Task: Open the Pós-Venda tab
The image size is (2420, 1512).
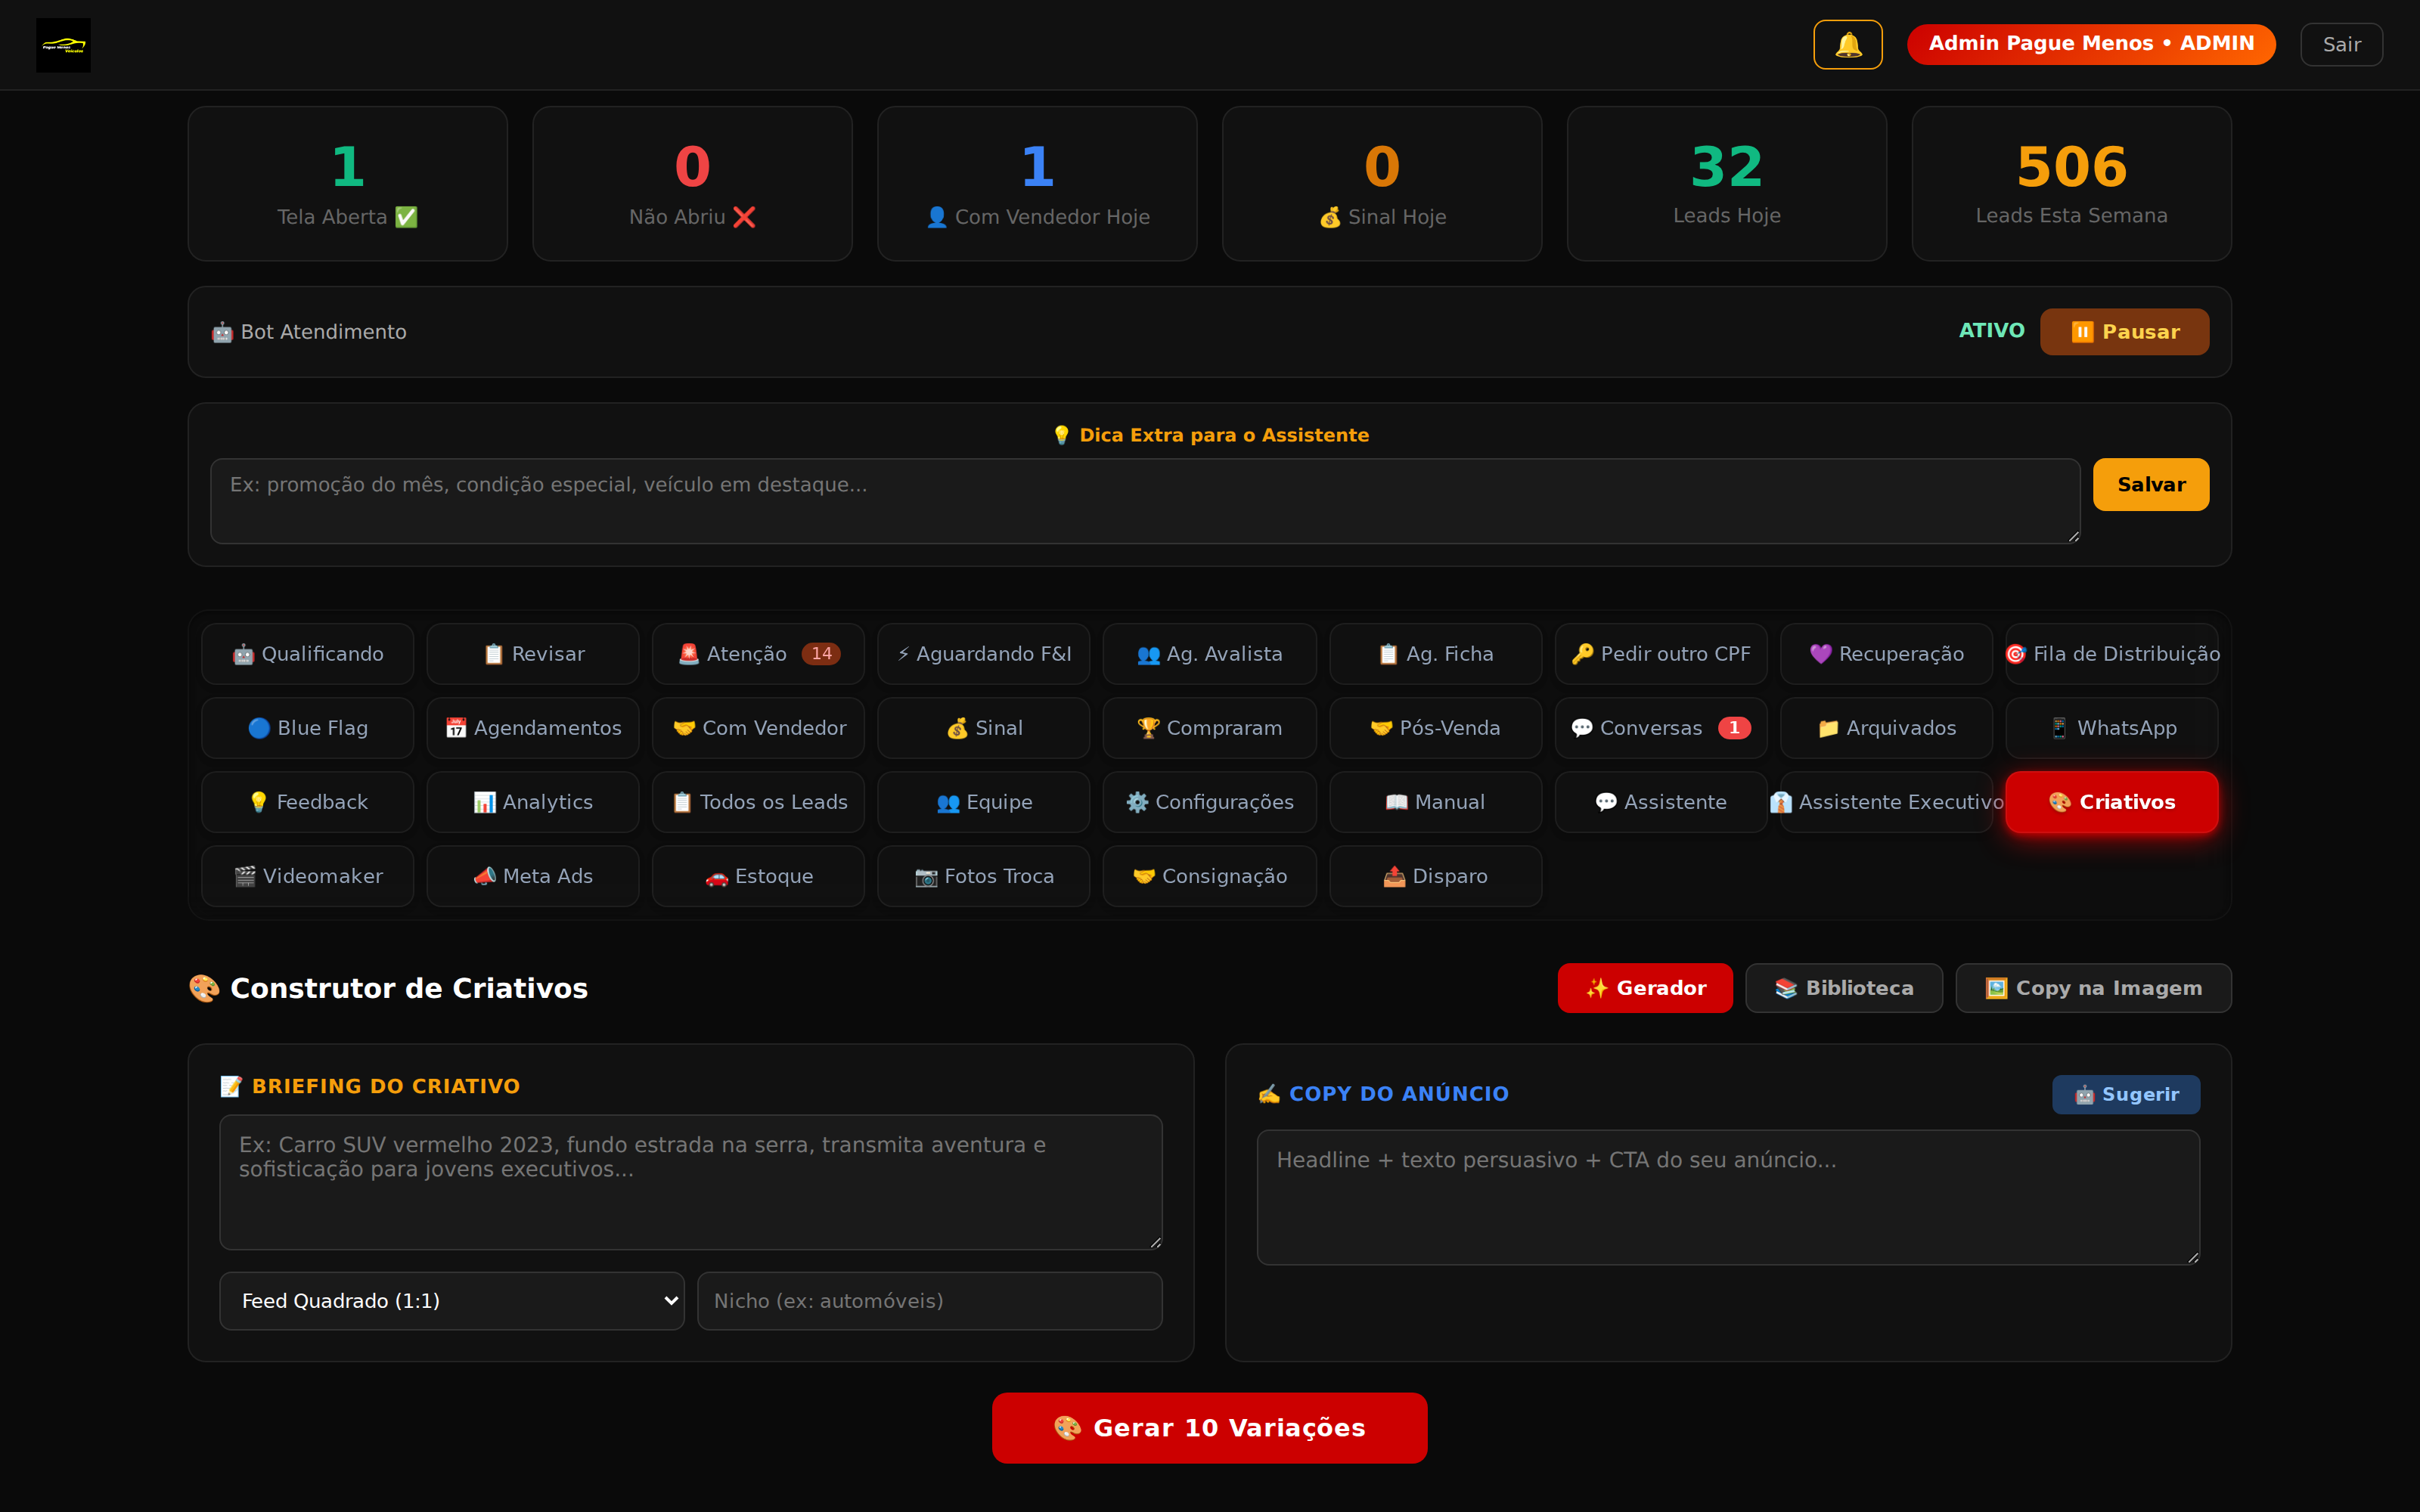Action: (1435, 728)
